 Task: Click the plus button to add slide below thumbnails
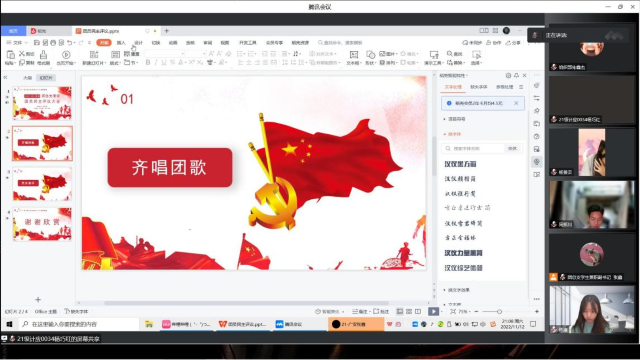(x=38, y=300)
